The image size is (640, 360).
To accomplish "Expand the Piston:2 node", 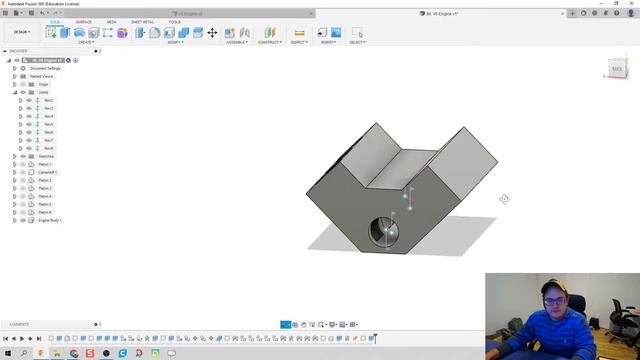I will click(15, 180).
